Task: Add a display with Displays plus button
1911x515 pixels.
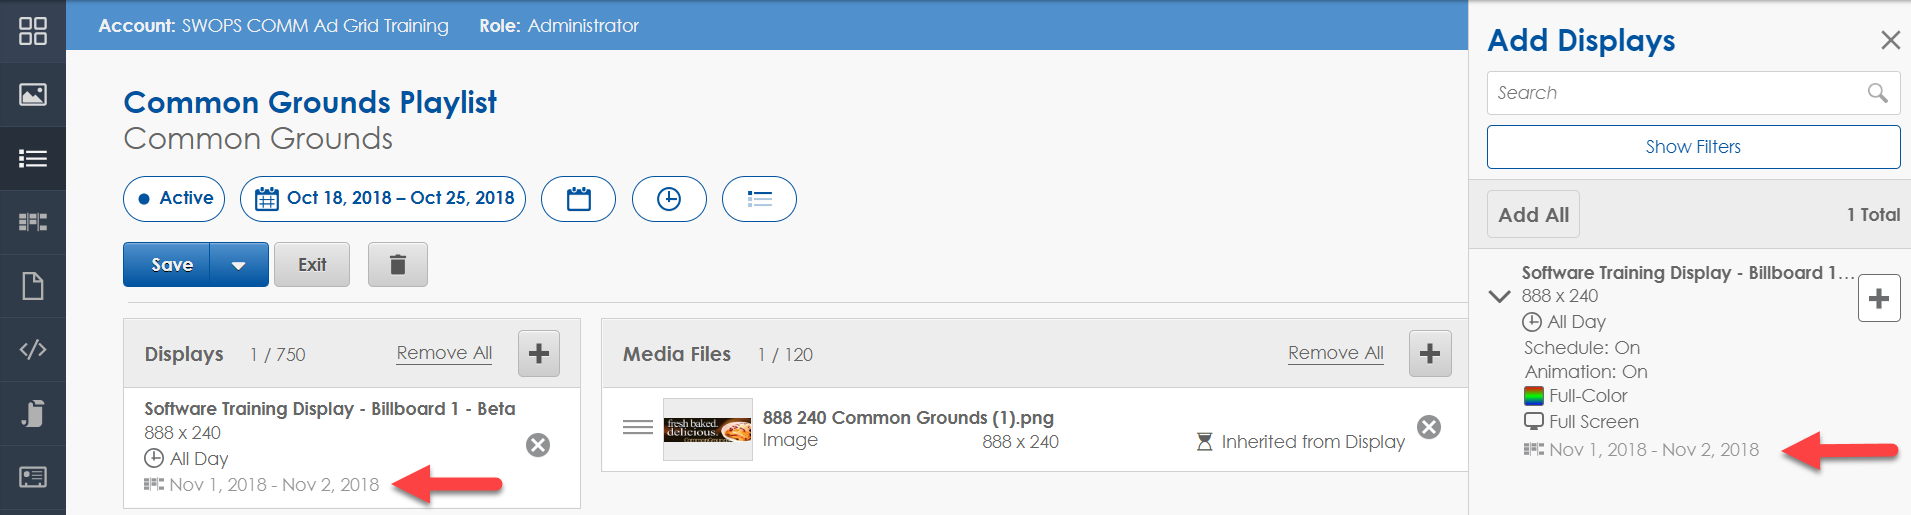Action: point(539,354)
